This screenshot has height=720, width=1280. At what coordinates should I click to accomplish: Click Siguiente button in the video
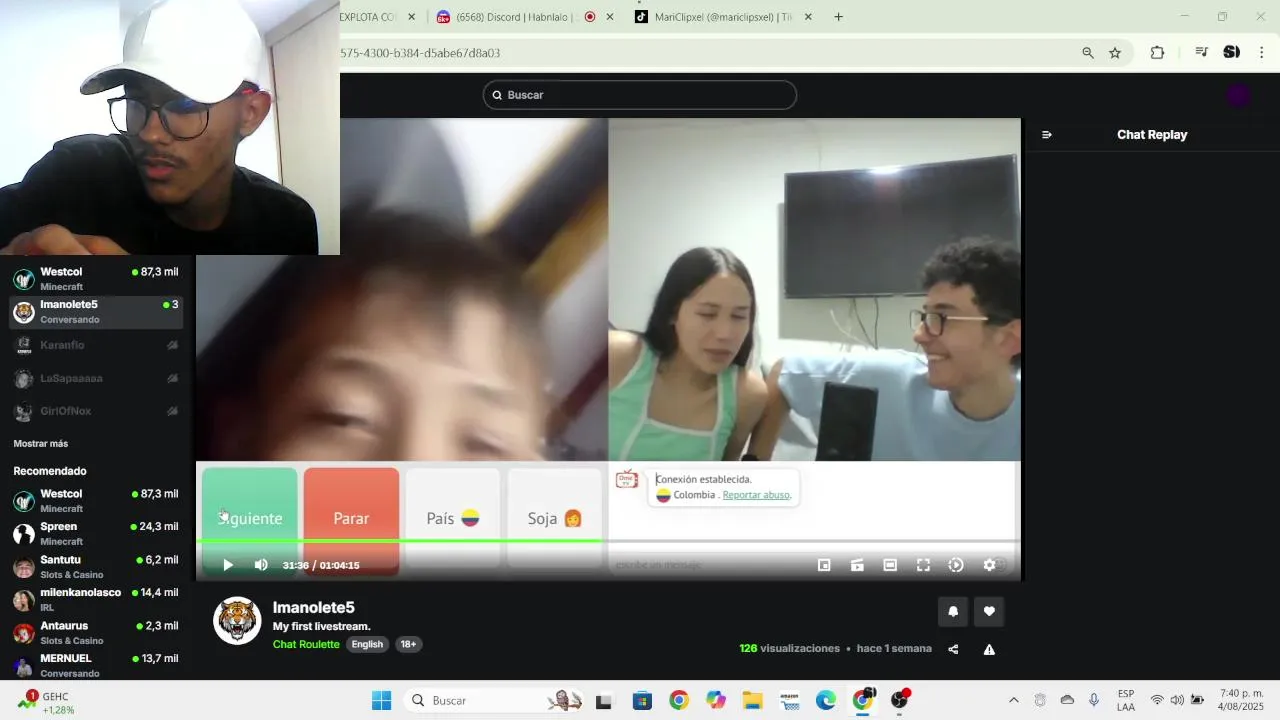click(x=250, y=518)
